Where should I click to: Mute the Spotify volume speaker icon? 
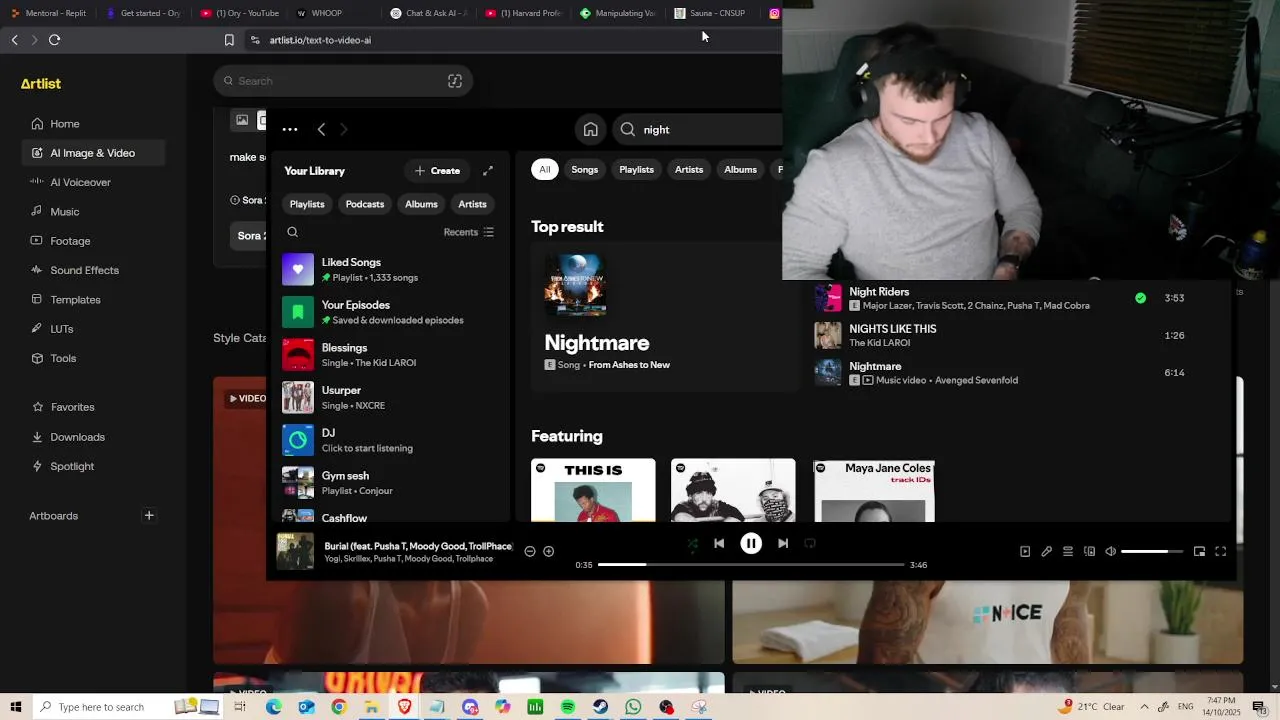tap(1110, 551)
